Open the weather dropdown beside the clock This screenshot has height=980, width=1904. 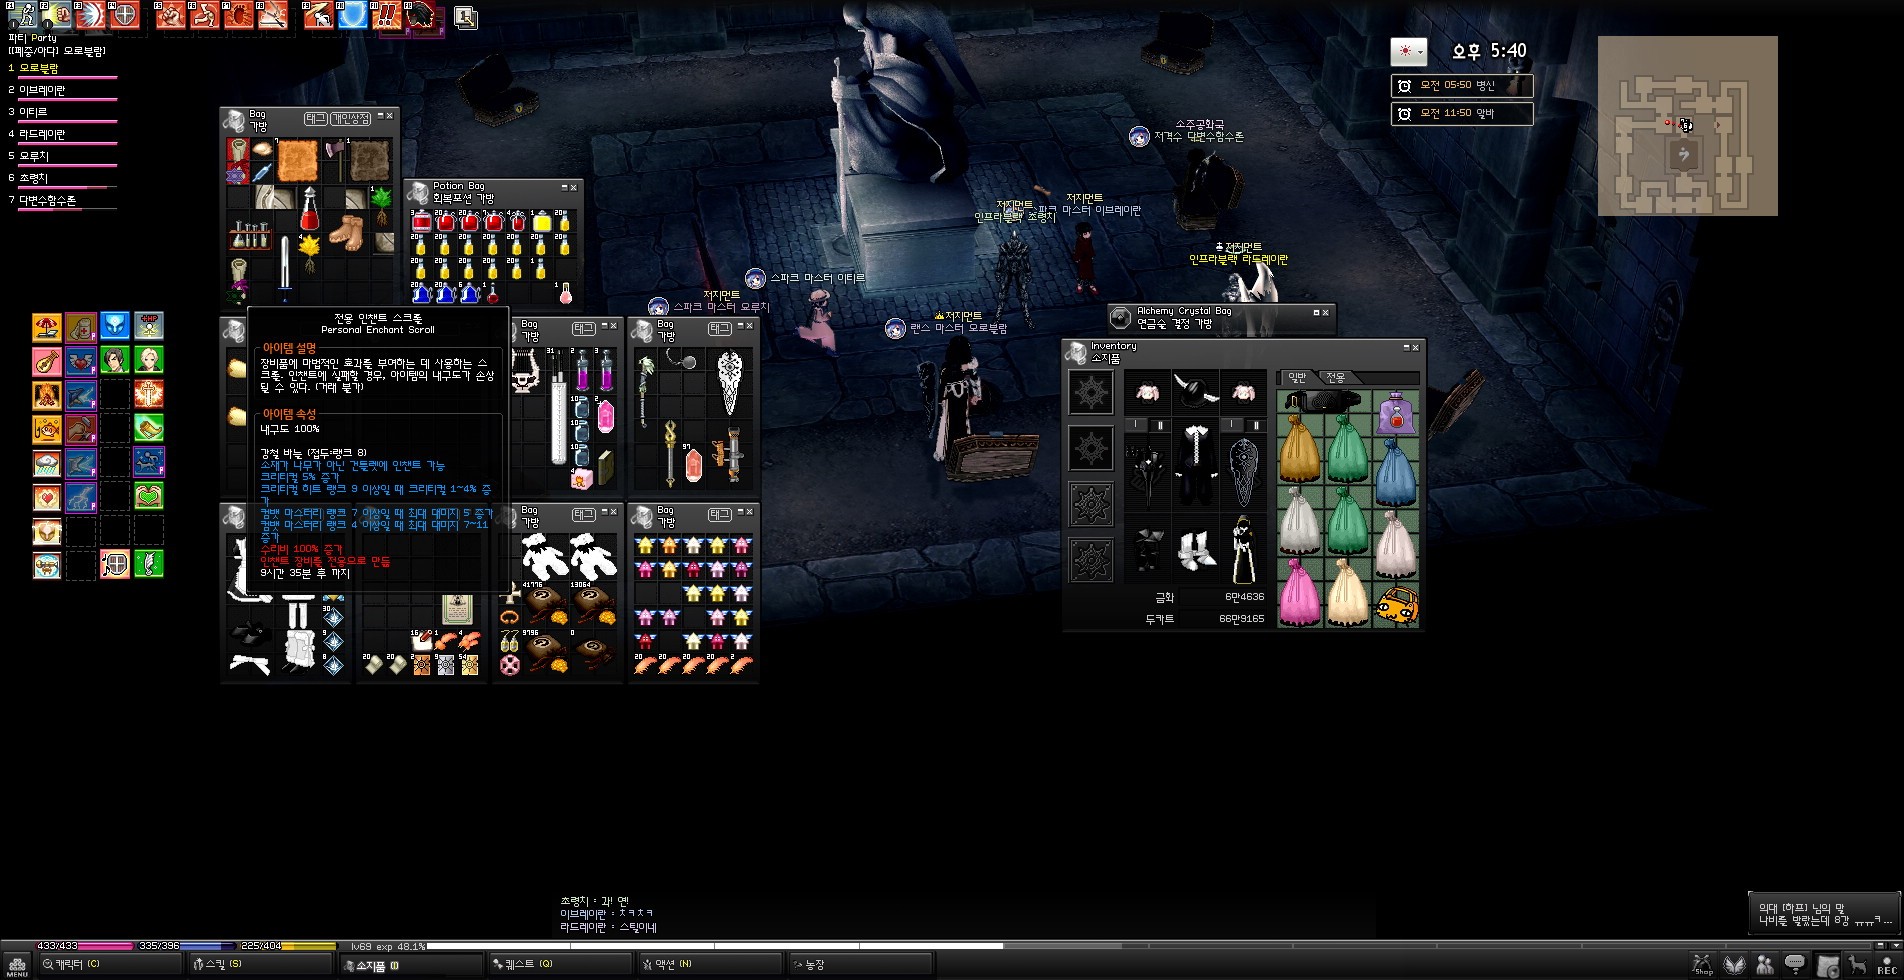point(1408,51)
